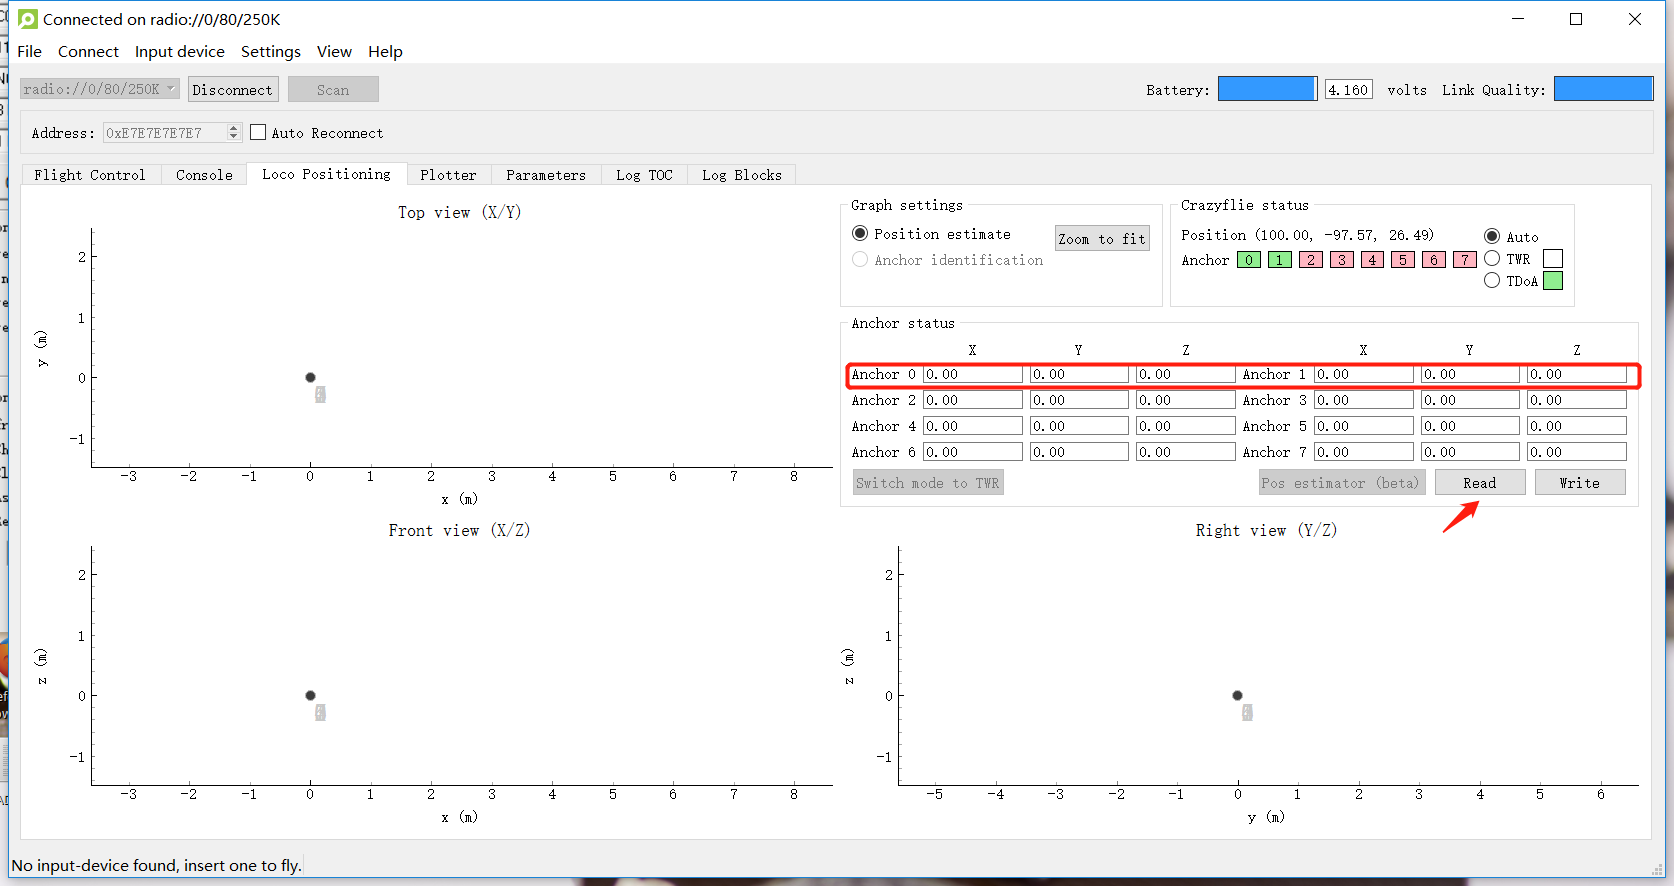The image size is (1674, 886).
Task: Choose the Auto mode radio button
Action: click(1492, 237)
